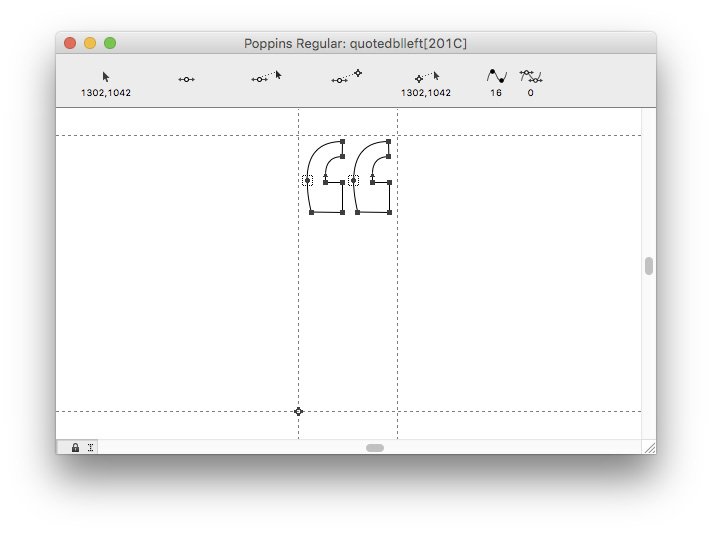Click the point-to-reference distance icon
This screenshot has height=534, width=712.
coord(346,76)
